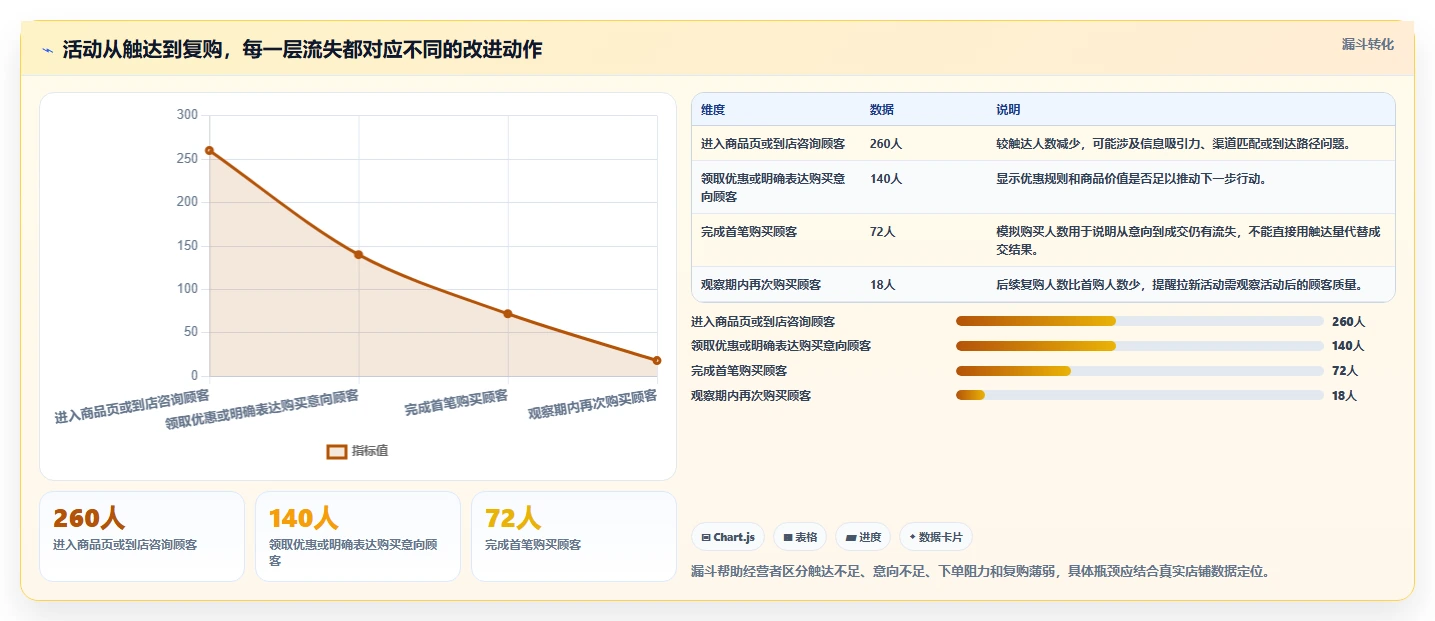Click the 进入商品页或到店咨询顾客 table cell
The height and width of the screenshot is (621, 1435).
(x=774, y=143)
